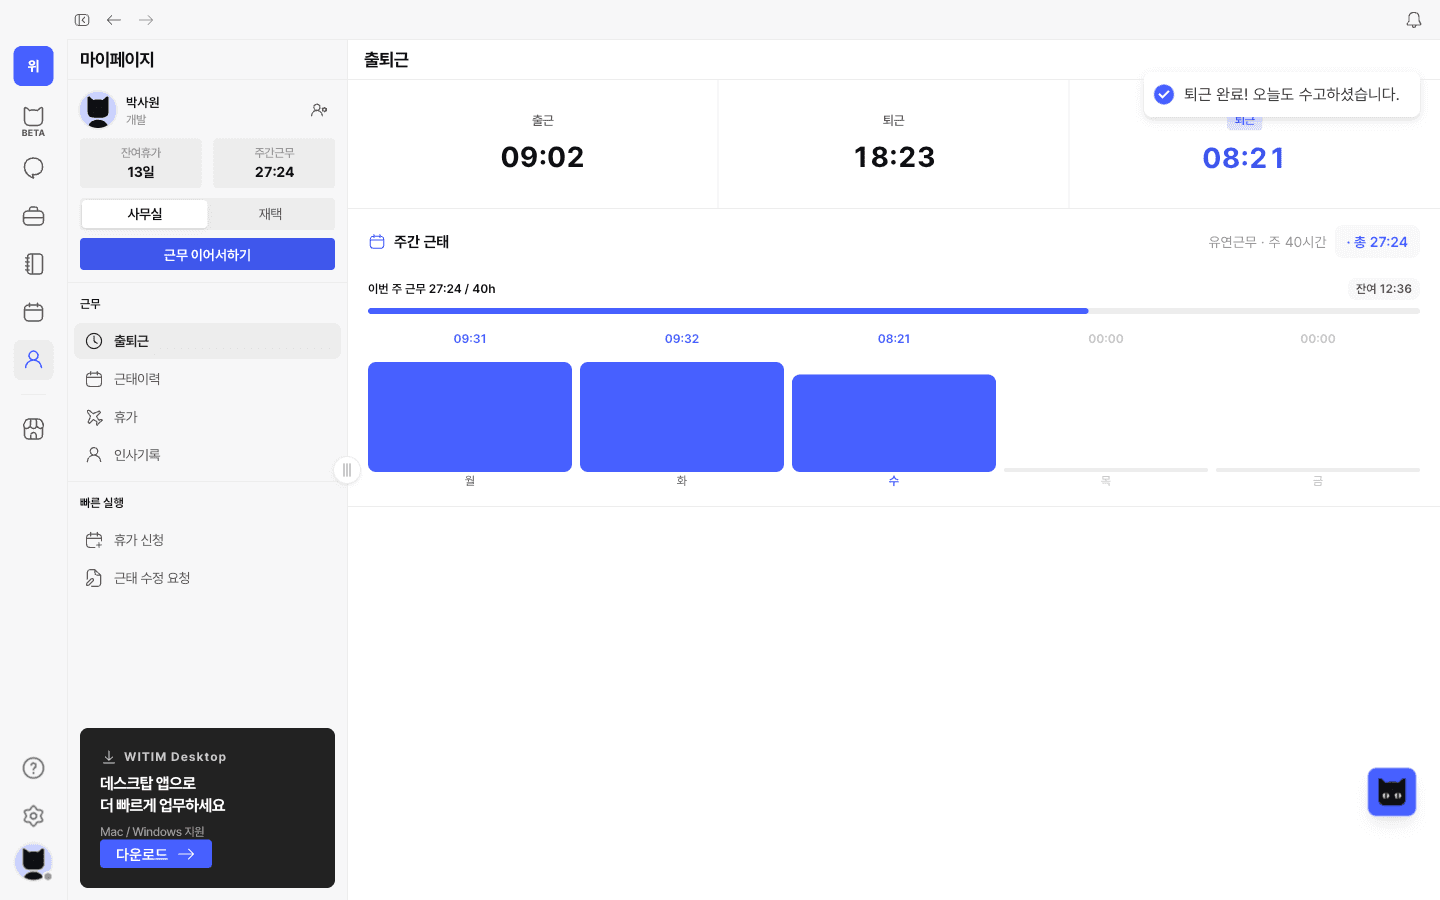Open the 출퇴근 menu item
The image size is (1440, 900).
coord(207,341)
